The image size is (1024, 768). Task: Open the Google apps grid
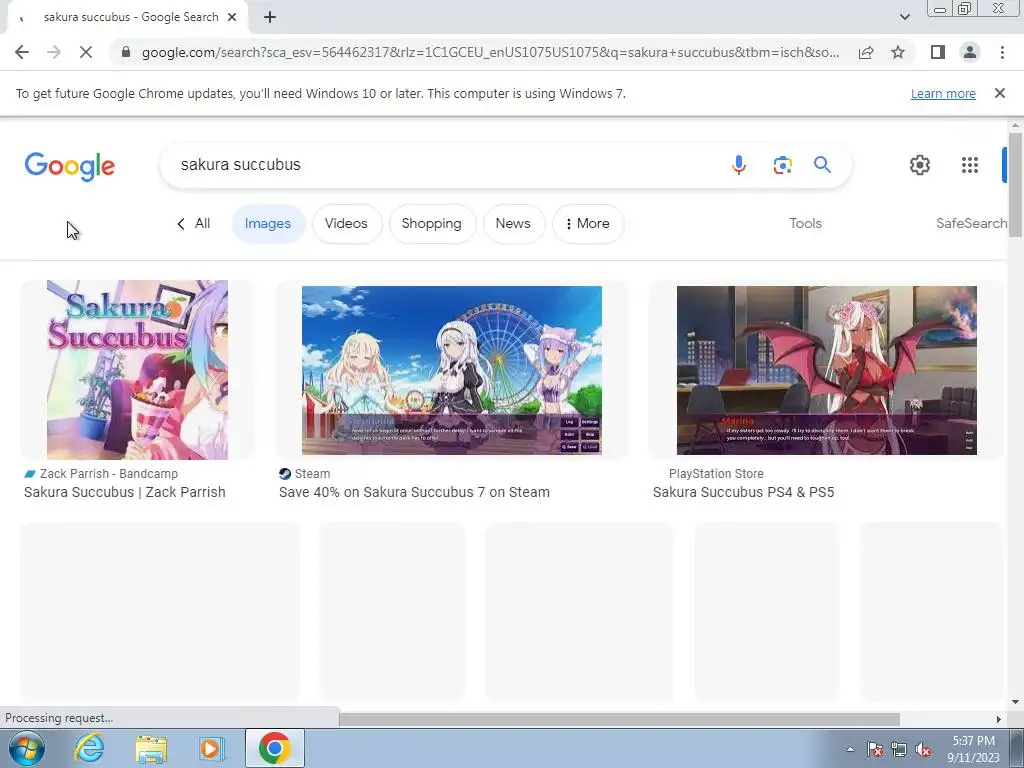[970, 165]
